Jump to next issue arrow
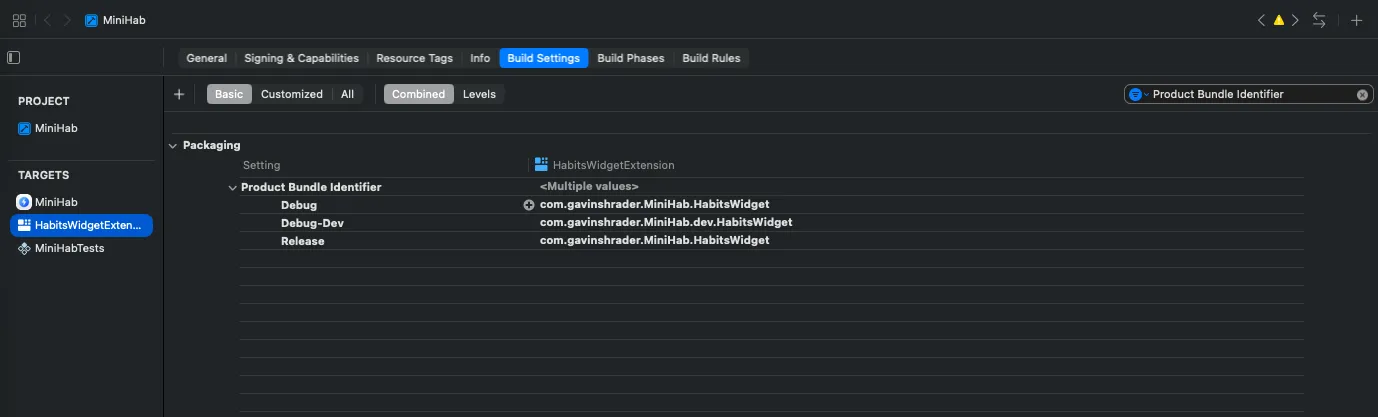Image resolution: width=1378 pixels, height=417 pixels. point(1294,20)
